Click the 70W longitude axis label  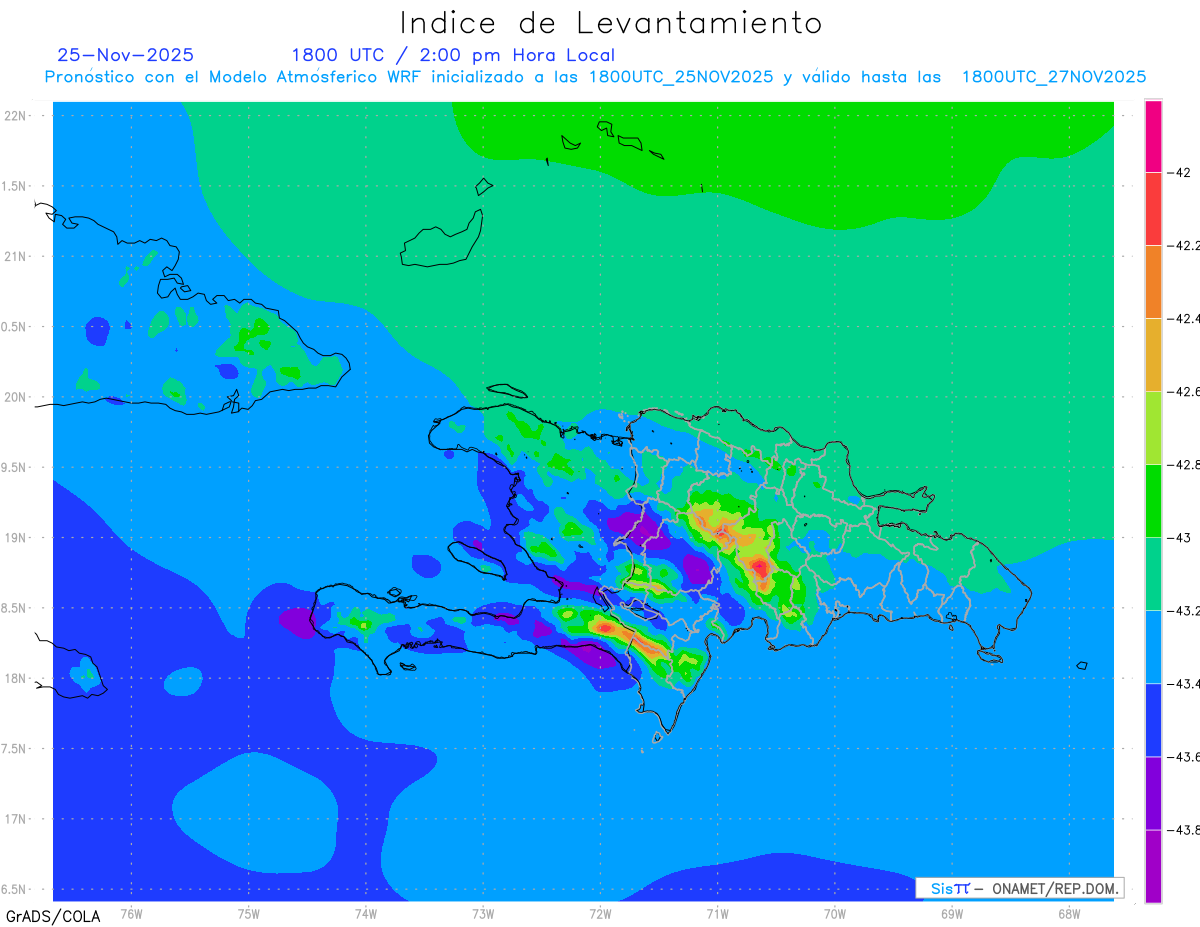pos(834,913)
